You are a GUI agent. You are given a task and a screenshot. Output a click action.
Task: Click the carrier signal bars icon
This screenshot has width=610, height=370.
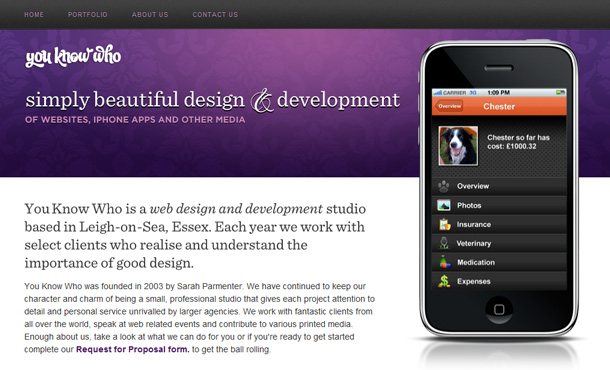438,93
